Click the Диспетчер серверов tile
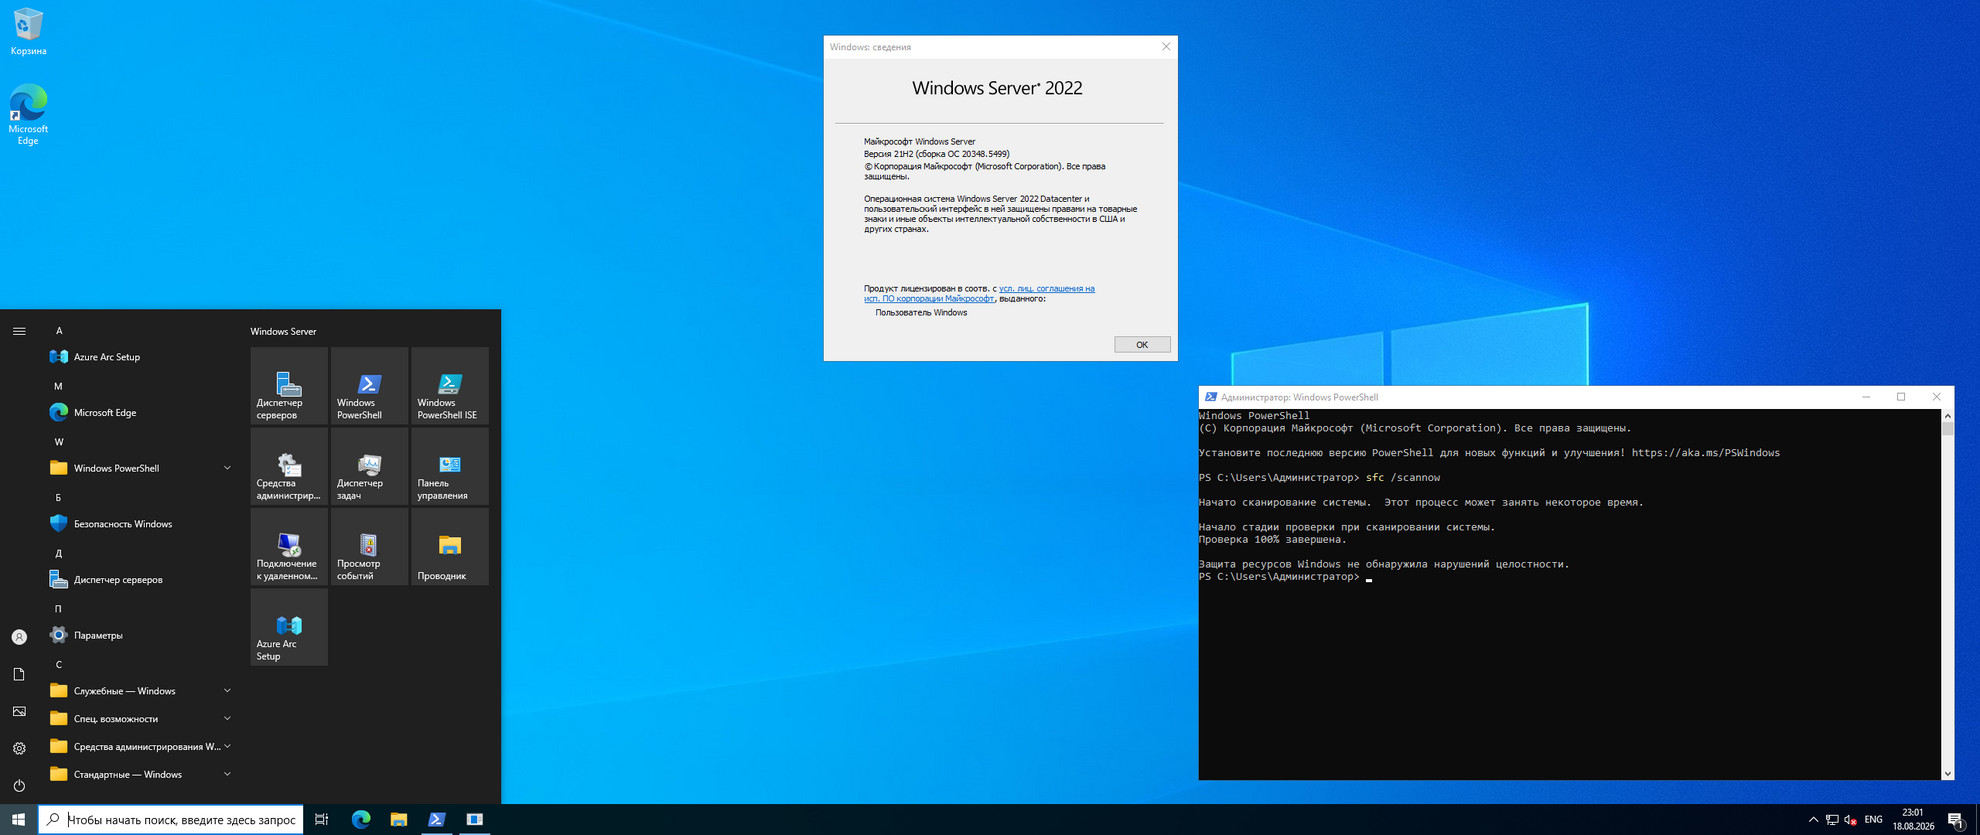 tap(289, 386)
